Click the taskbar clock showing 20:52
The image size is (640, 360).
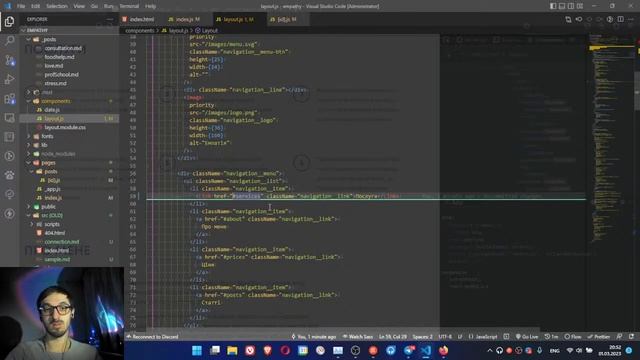click(x=609, y=351)
